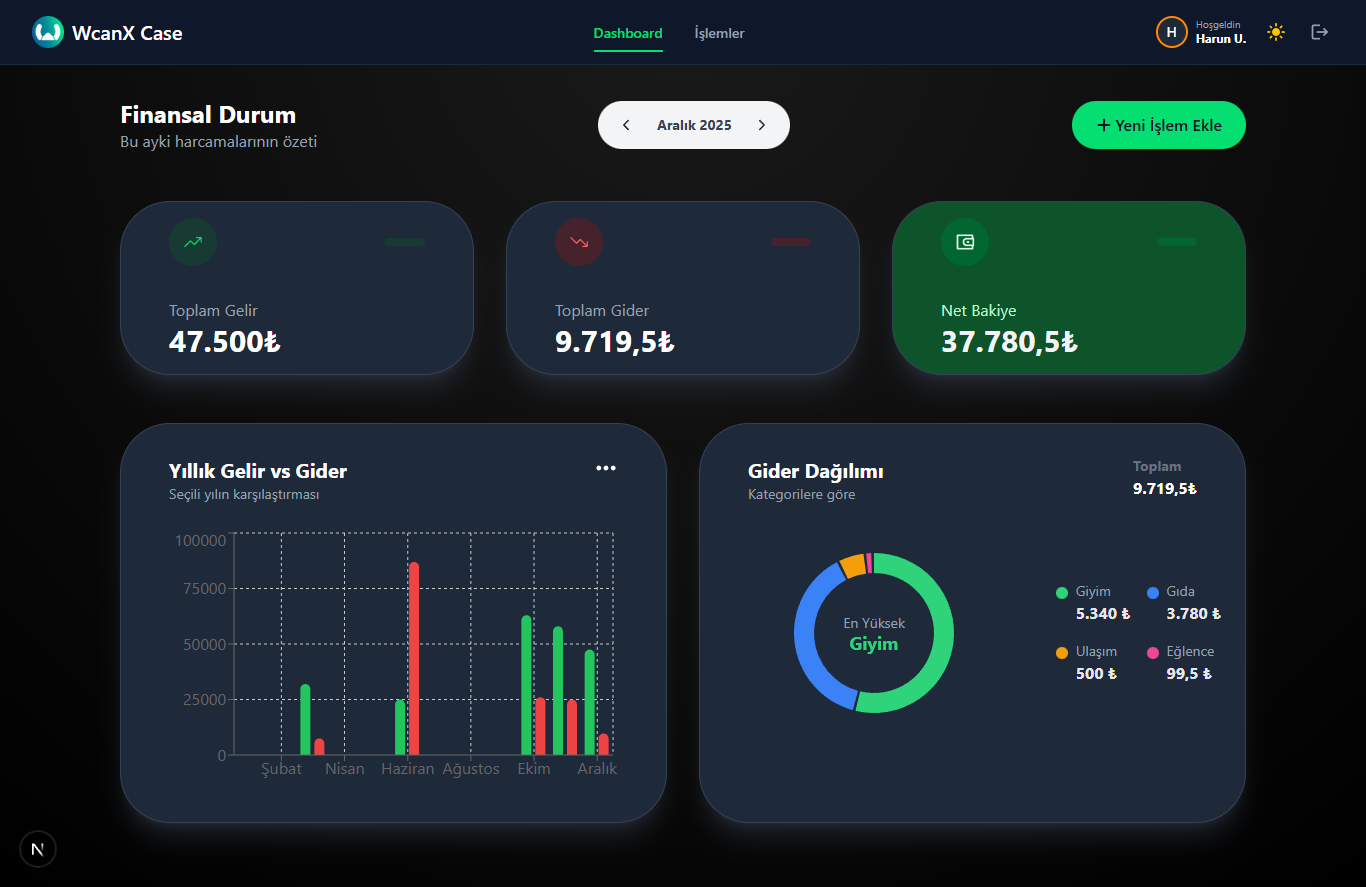Click the user avatar with letter H

coord(1171,32)
